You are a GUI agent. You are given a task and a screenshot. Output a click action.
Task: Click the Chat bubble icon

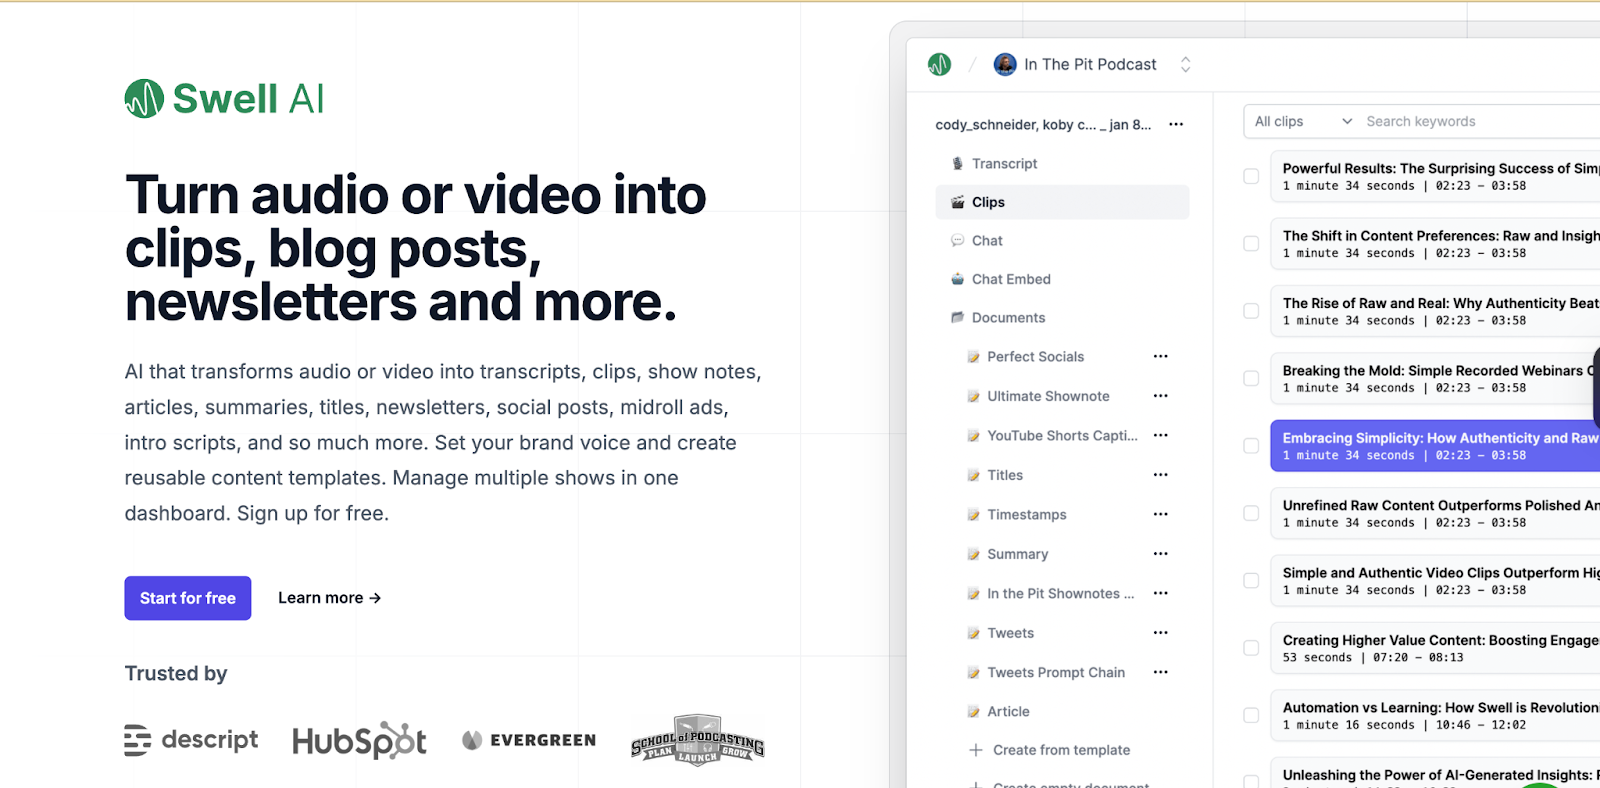(957, 241)
